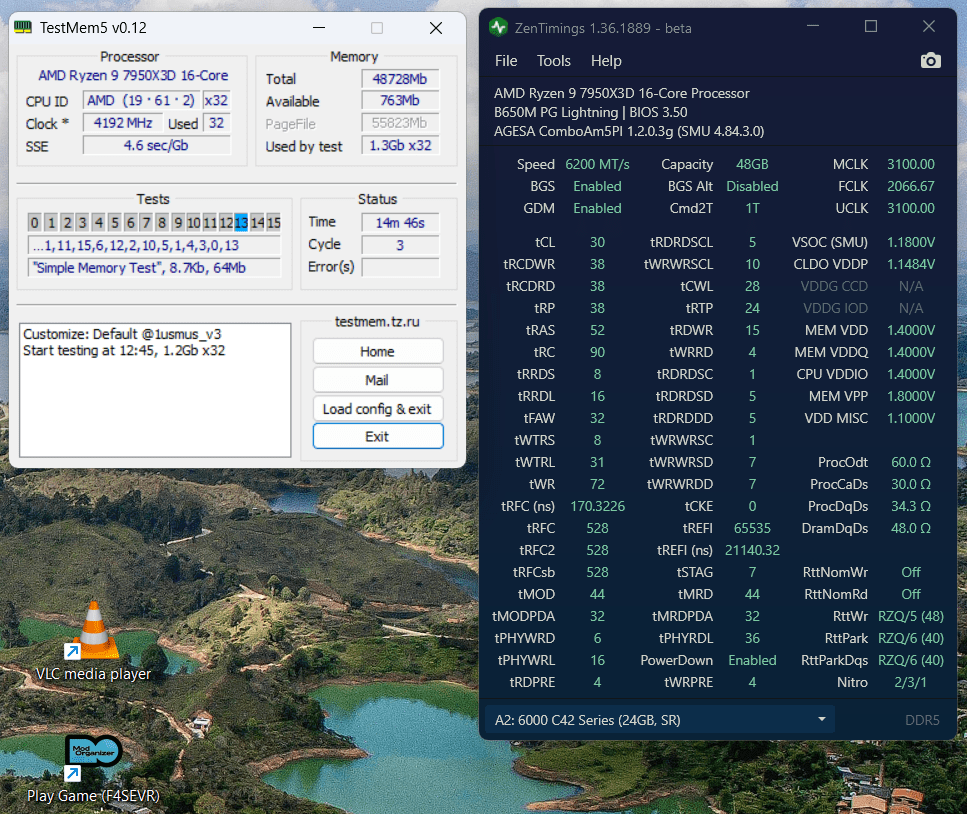
Task: Click the tWR value 72
Action: point(597,484)
